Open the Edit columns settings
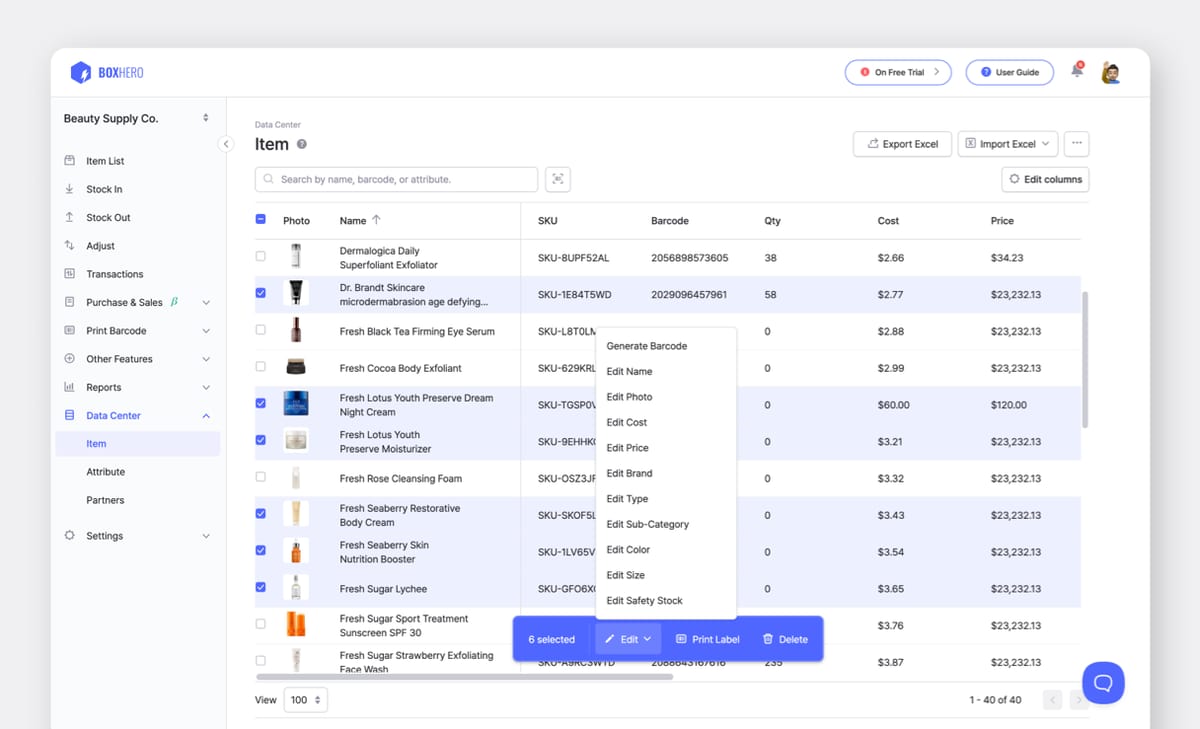1200x729 pixels. 1044,179
